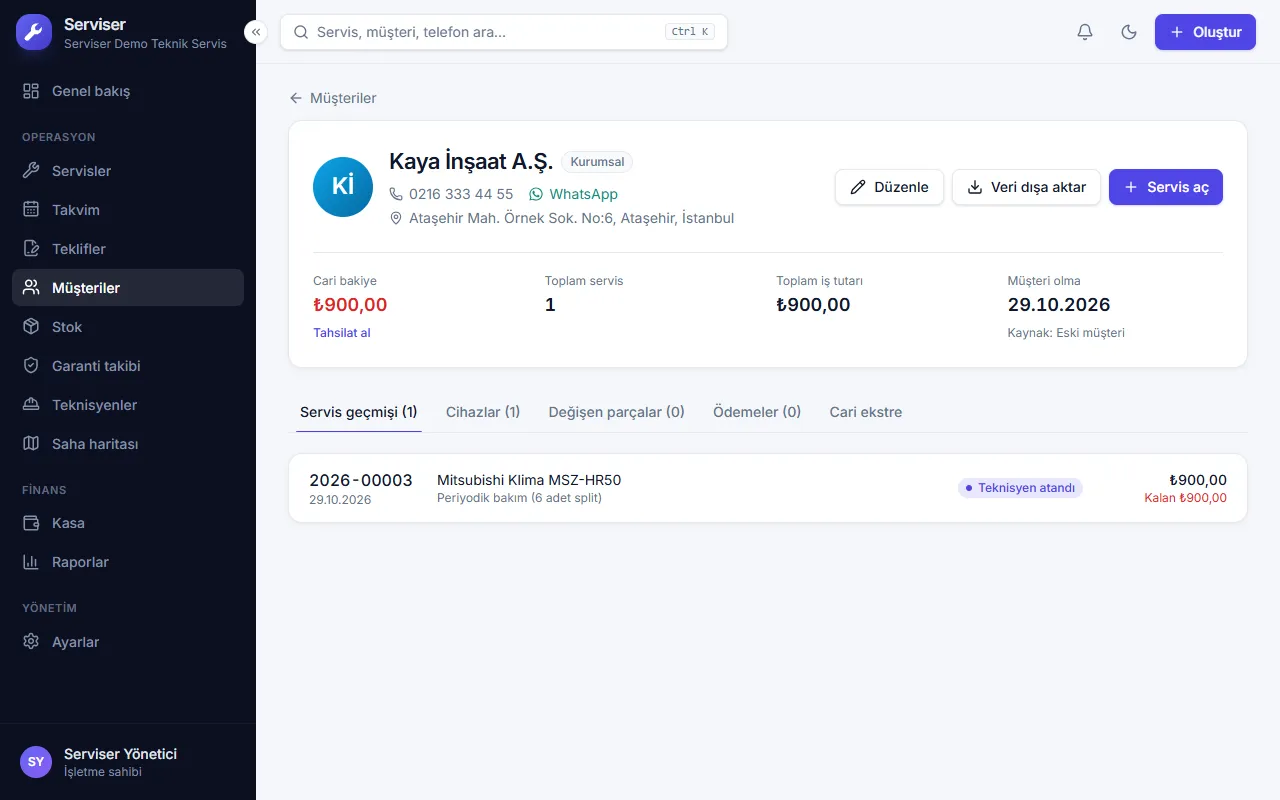Click the Kurumsal customer type badge

[x=597, y=162]
